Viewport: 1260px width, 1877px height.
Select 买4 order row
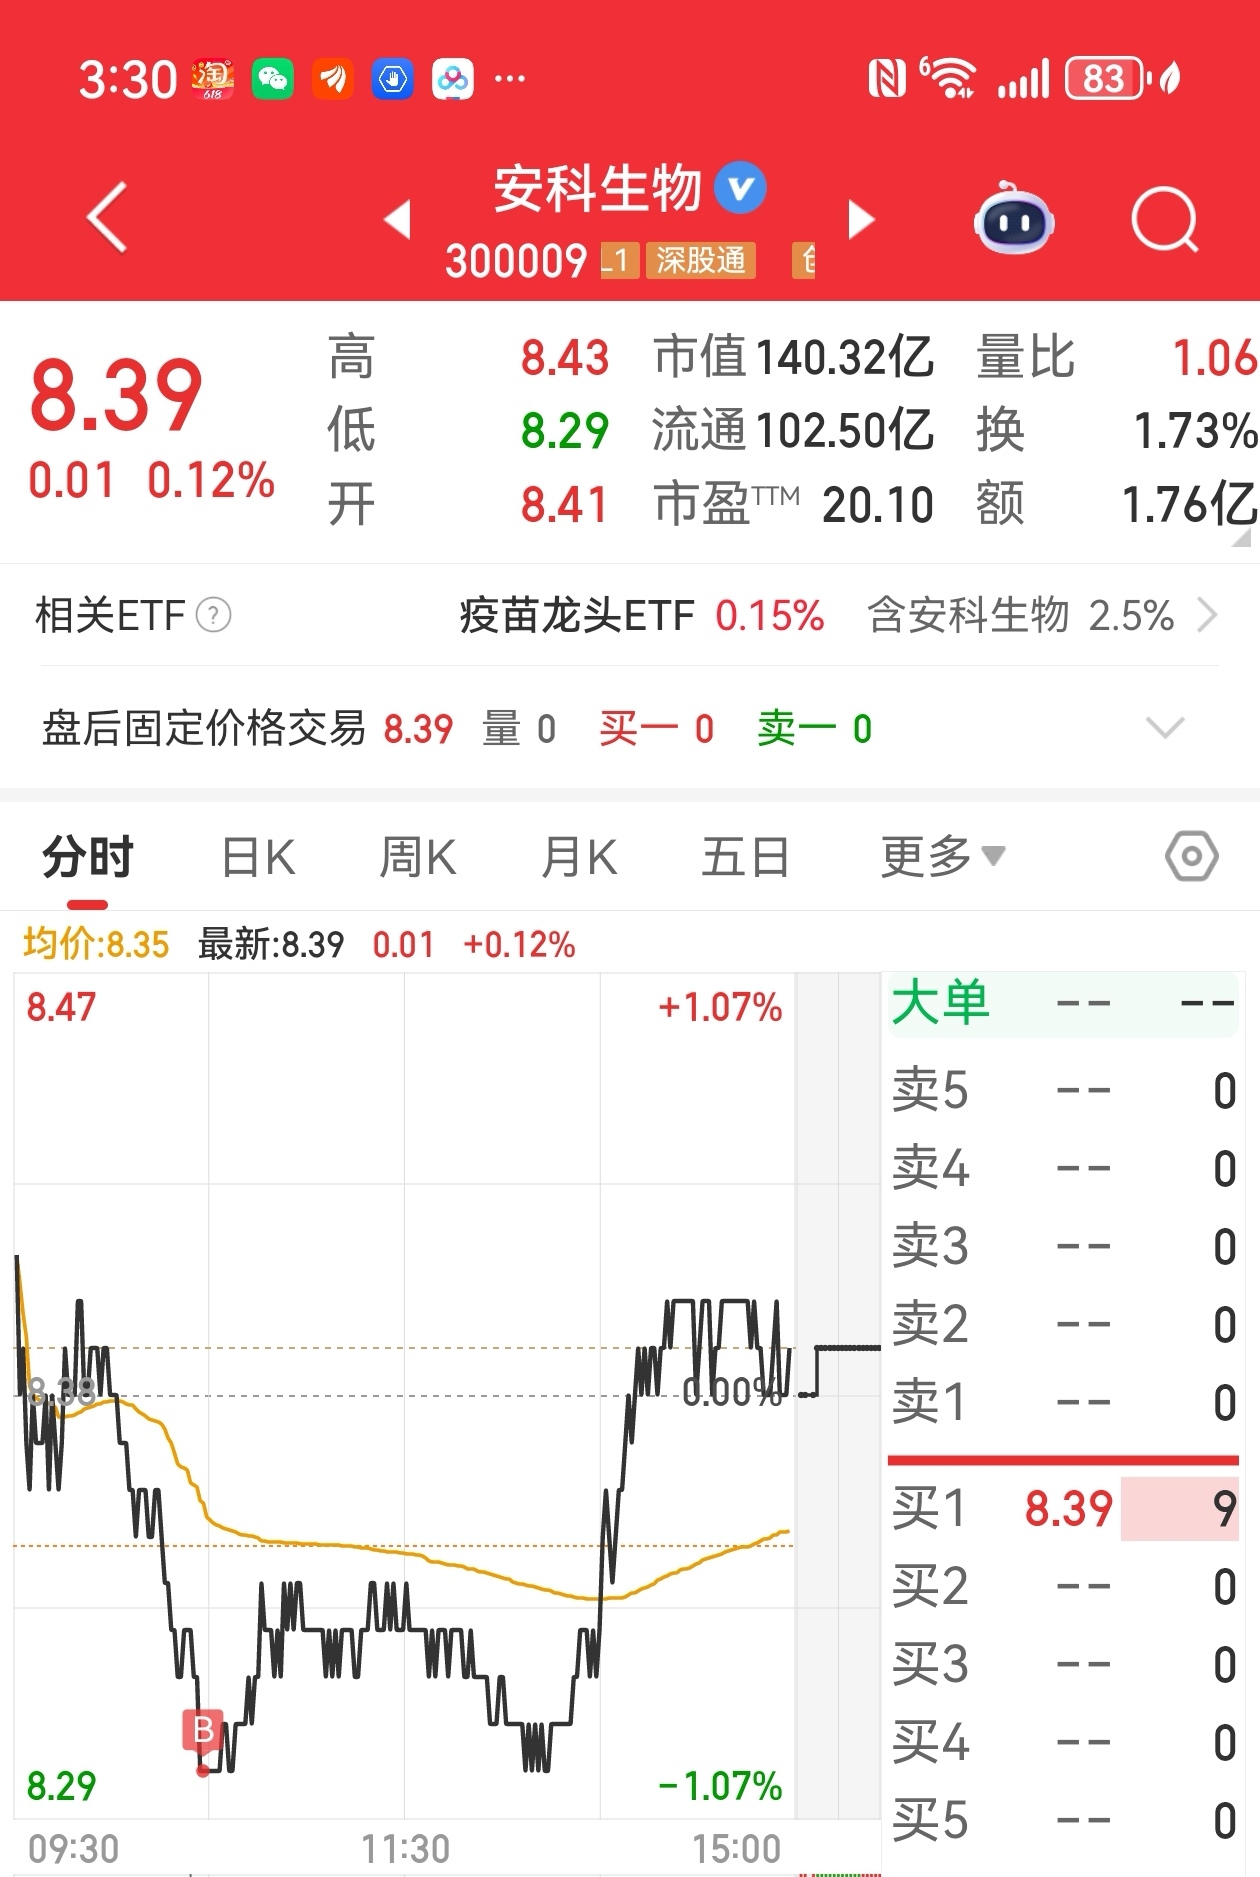(1064, 1742)
